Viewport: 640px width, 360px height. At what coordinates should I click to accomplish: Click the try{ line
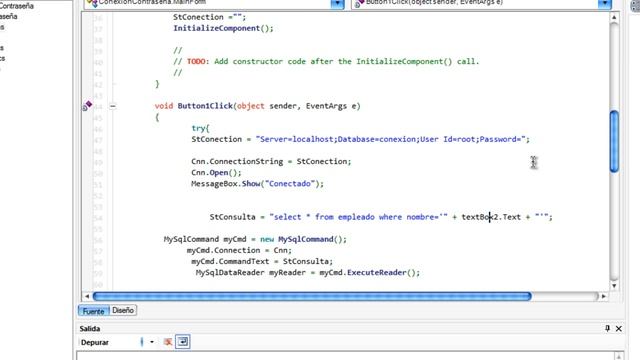pos(200,128)
